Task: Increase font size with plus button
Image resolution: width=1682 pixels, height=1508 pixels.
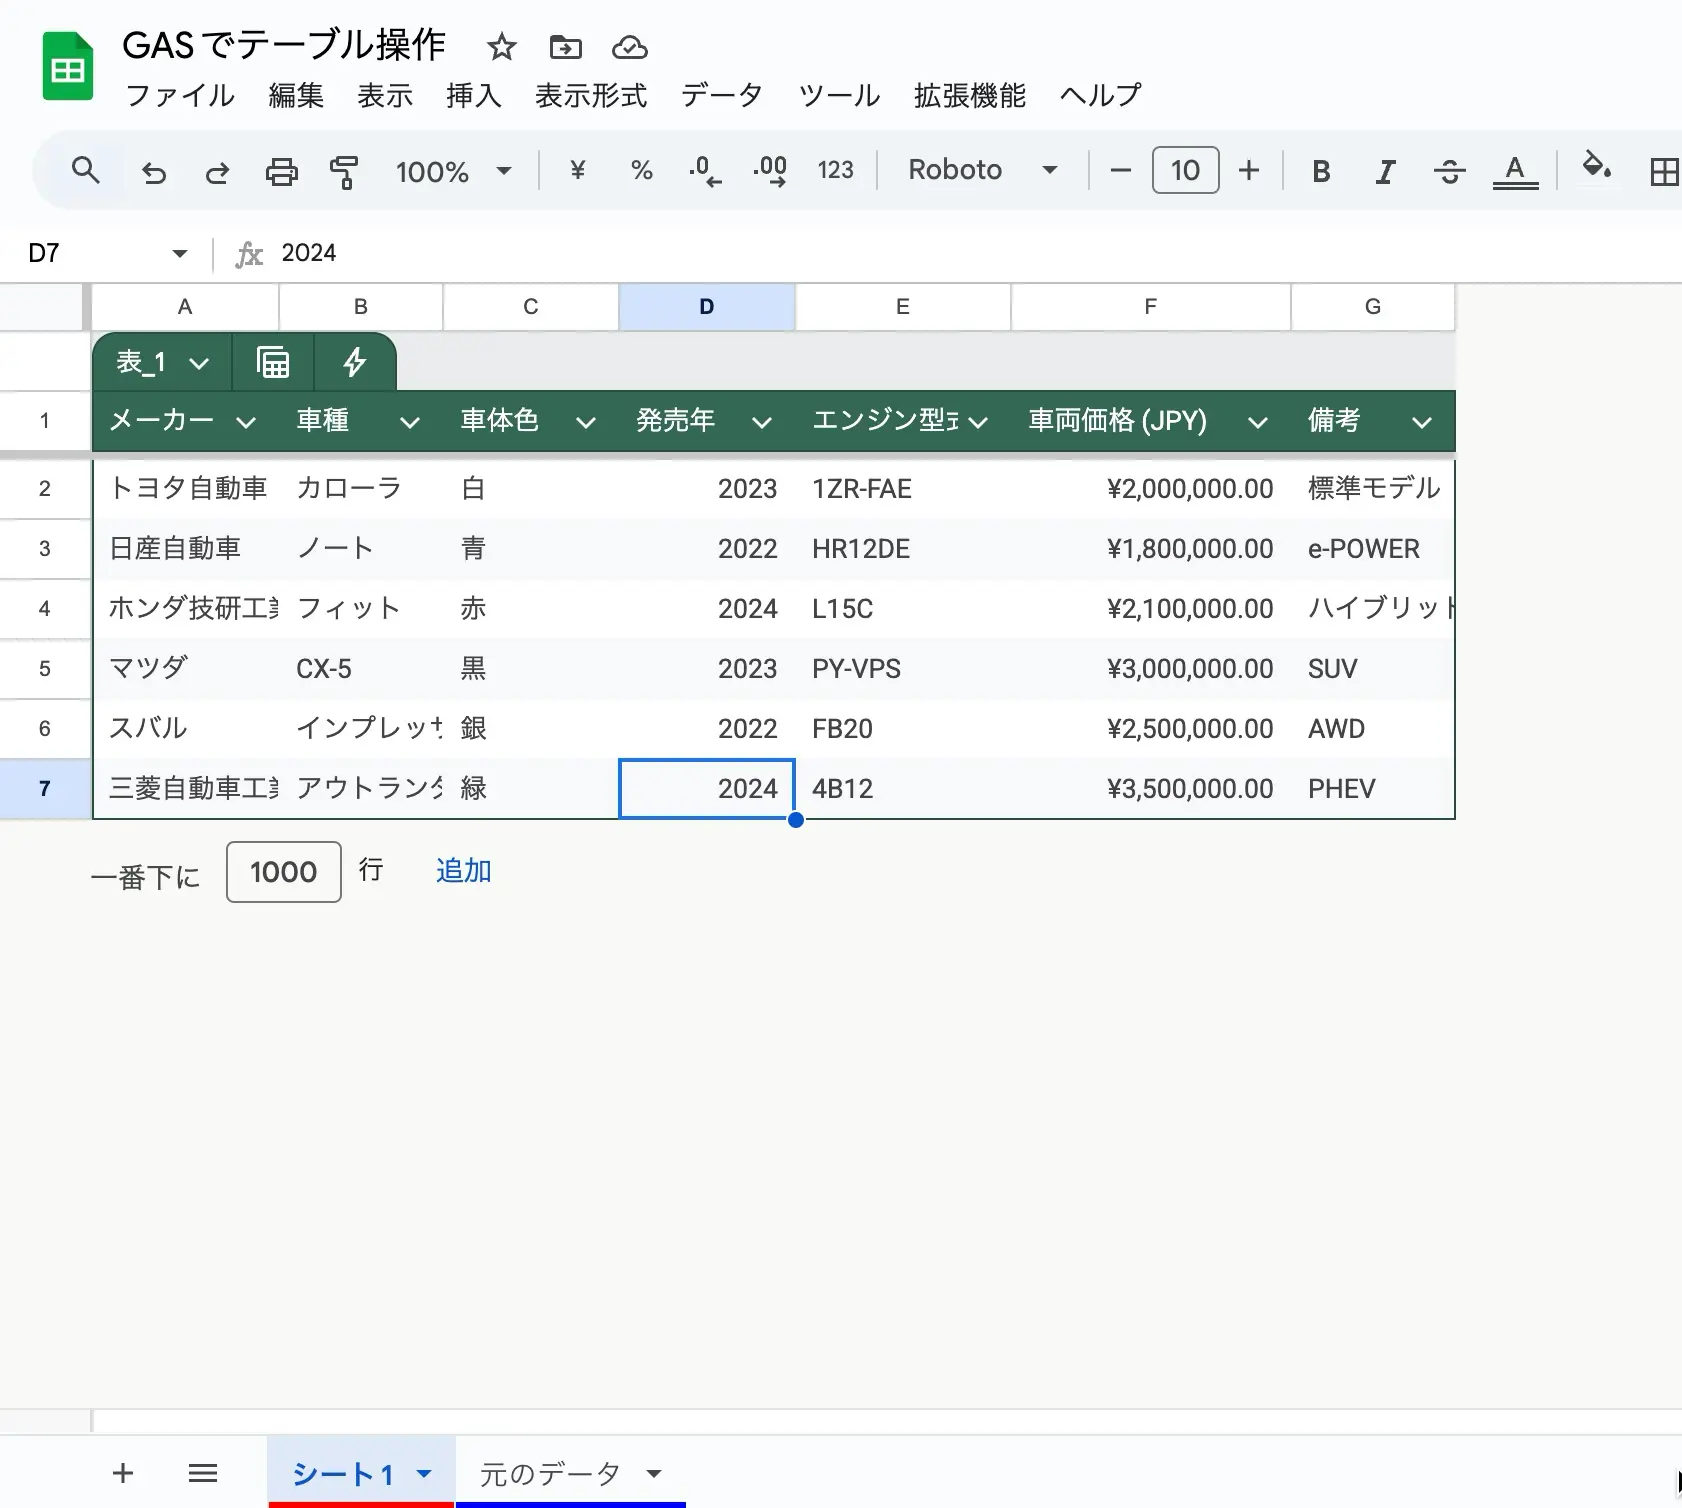Action: tap(1249, 170)
